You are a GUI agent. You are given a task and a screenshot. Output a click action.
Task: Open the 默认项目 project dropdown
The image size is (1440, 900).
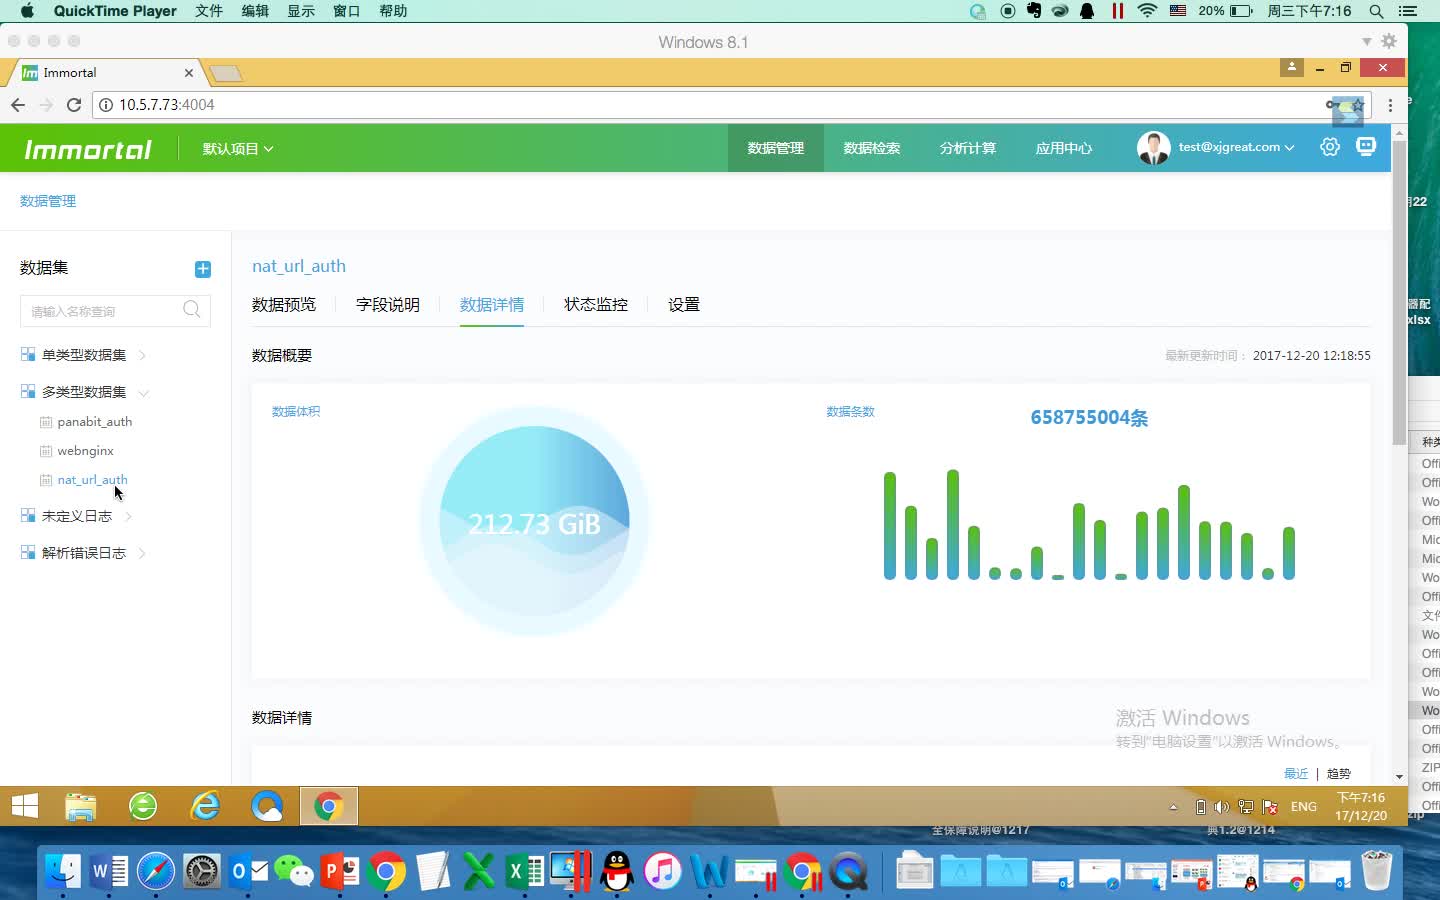[x=238, y=149]
